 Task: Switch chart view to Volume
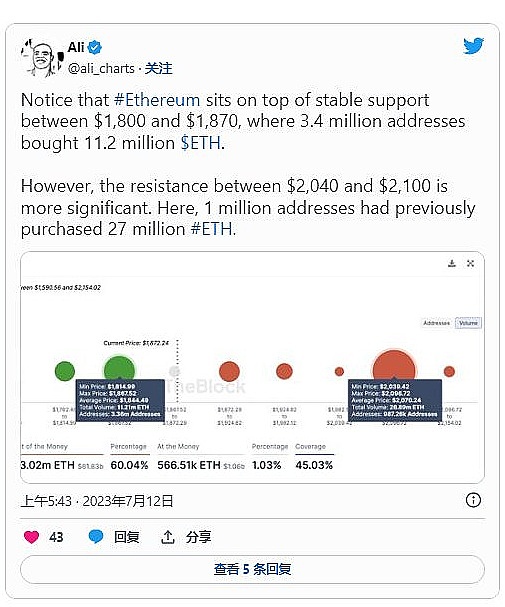469,323
